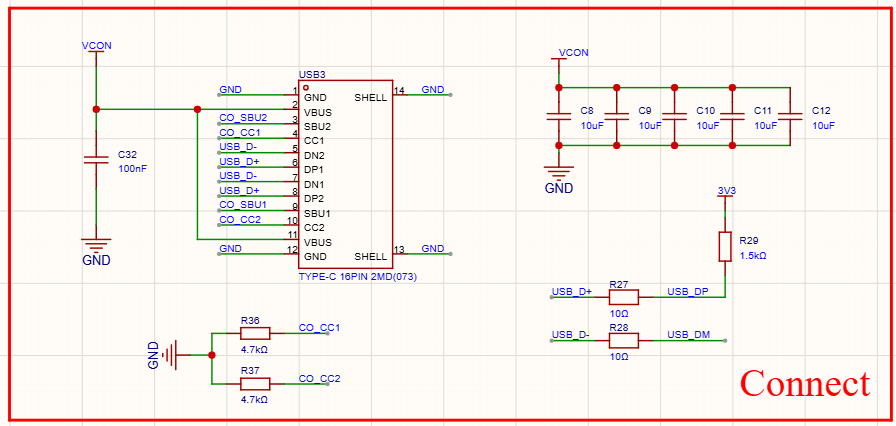Click the R29 1.5kΩ pull-up resistor
Screen dimensions: 896x426
(725, 247)
